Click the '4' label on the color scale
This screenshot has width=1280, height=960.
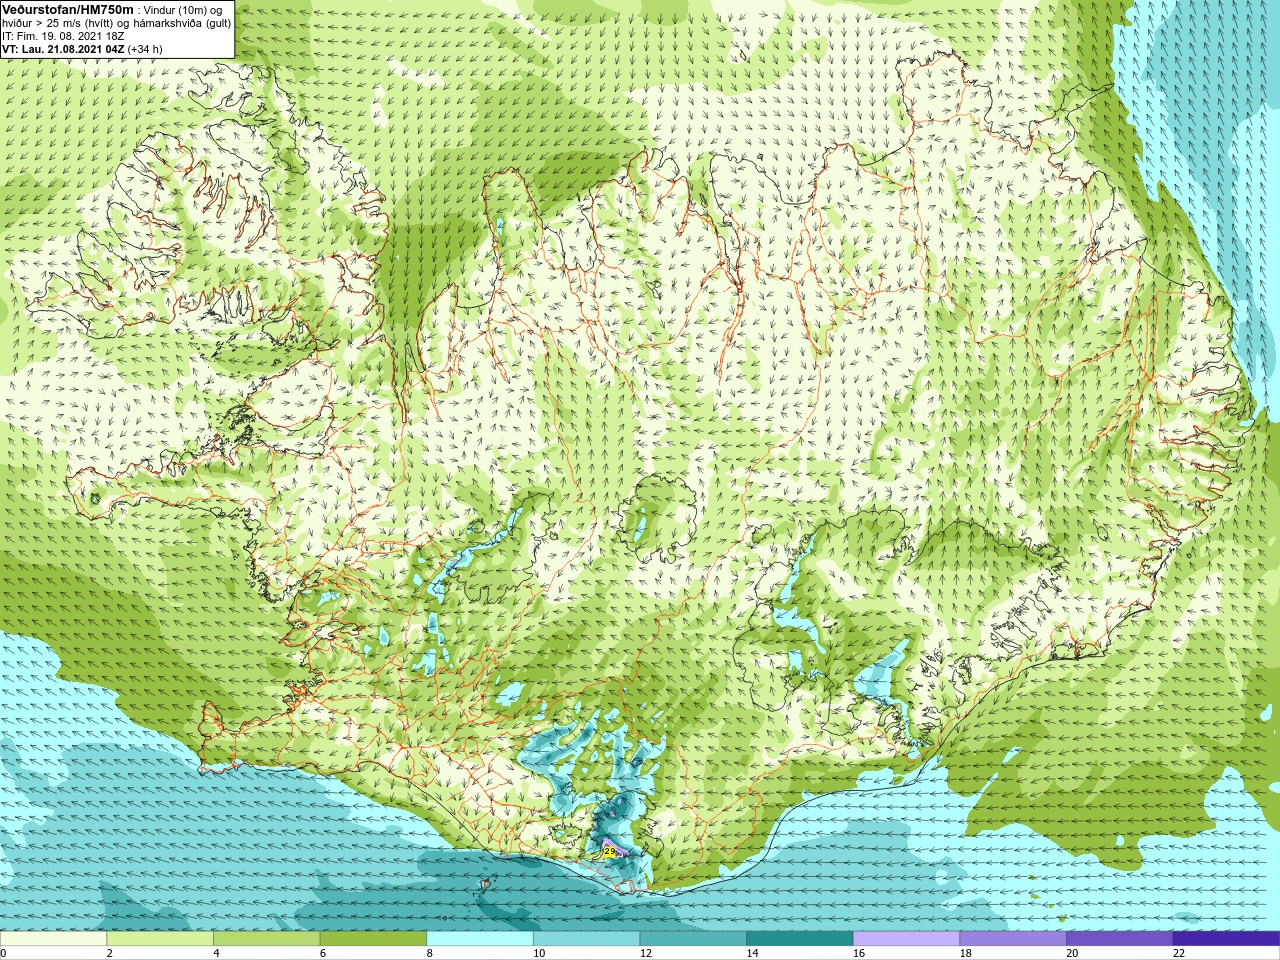217,954
